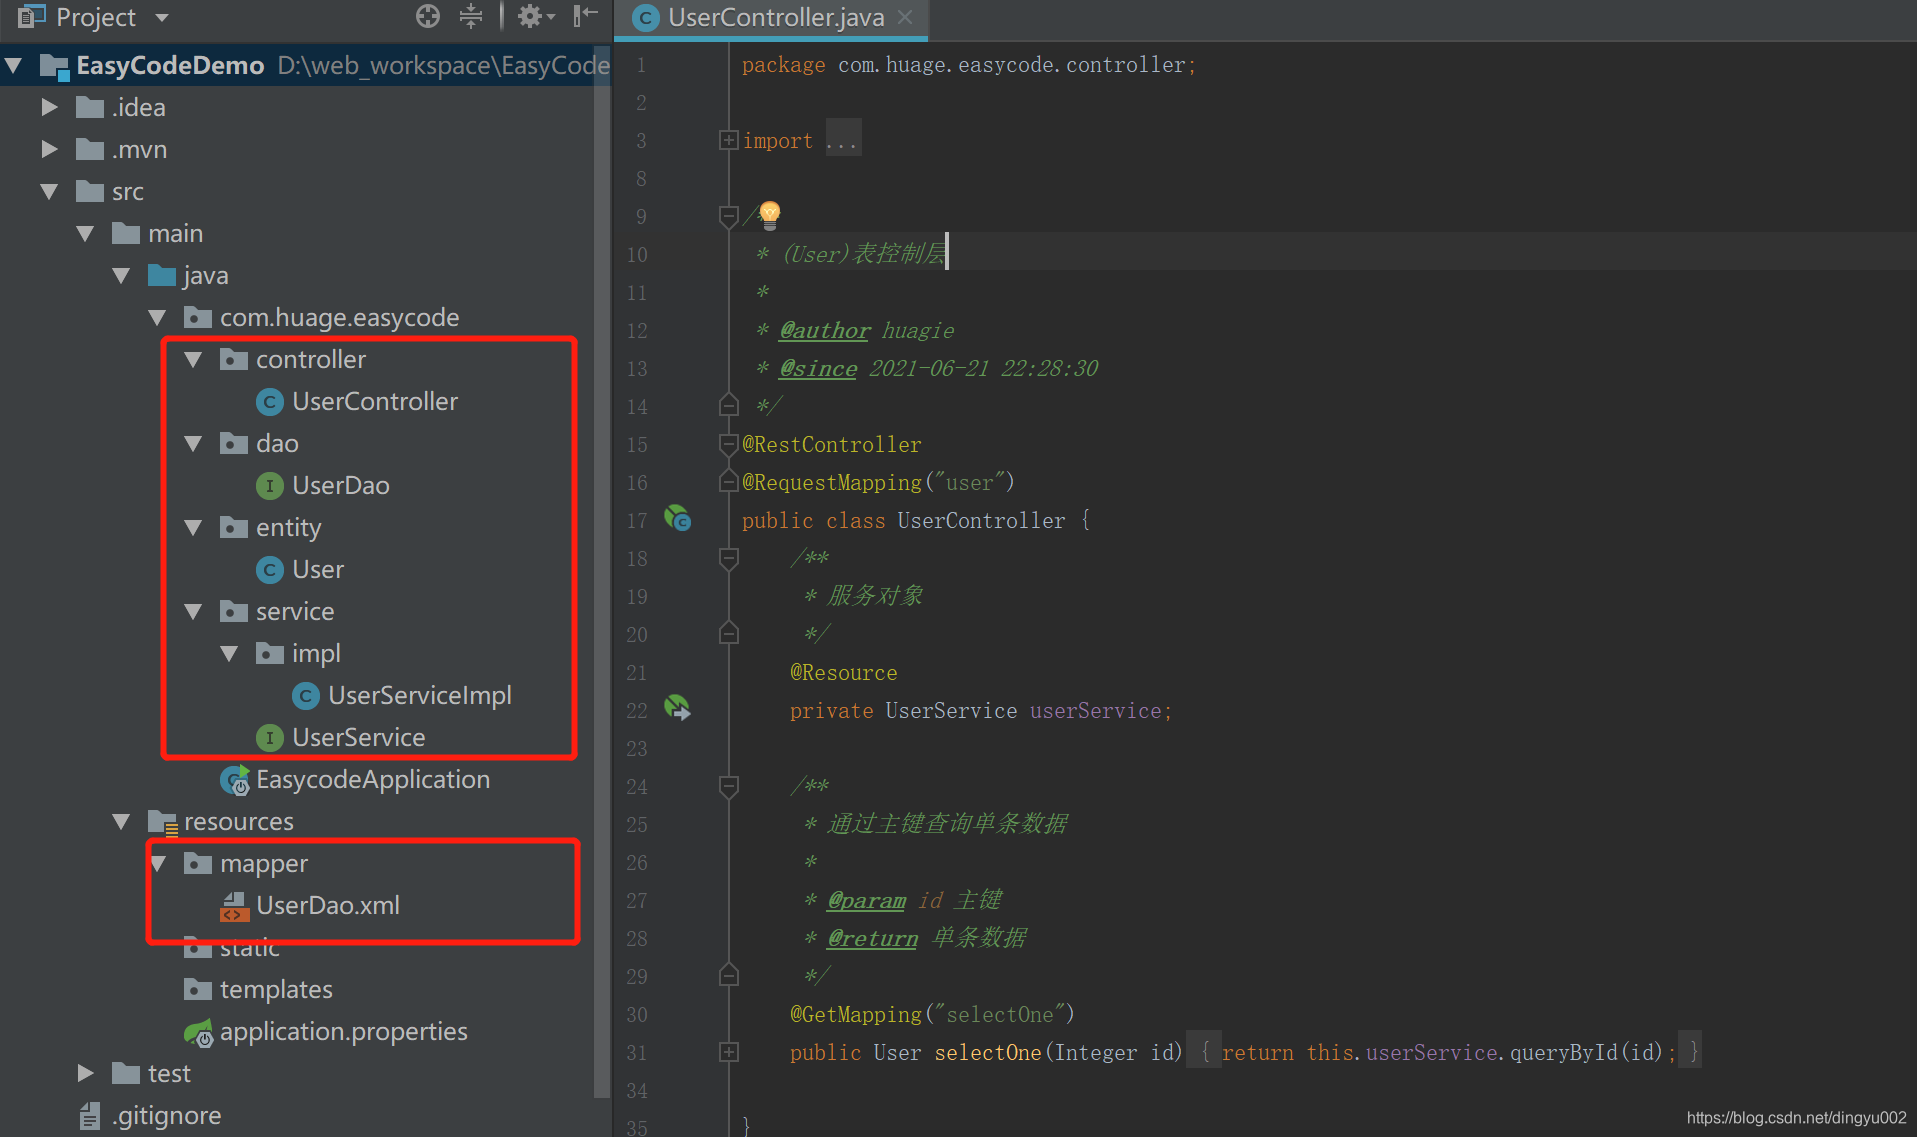This screenshot has width=1917, height=1137.
Task: Open the Project view dropdown
Action: click(x=162, y=17)
